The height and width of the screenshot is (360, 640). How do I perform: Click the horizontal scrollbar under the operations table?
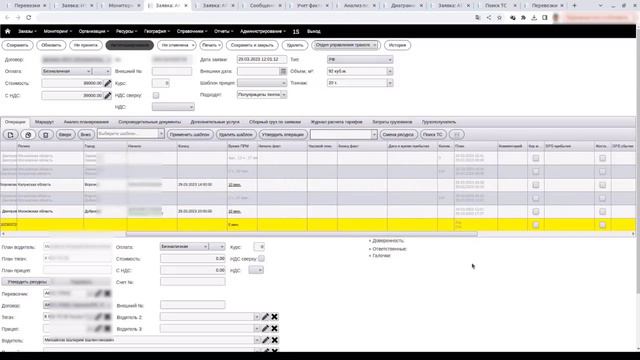(x=302, y=234)
